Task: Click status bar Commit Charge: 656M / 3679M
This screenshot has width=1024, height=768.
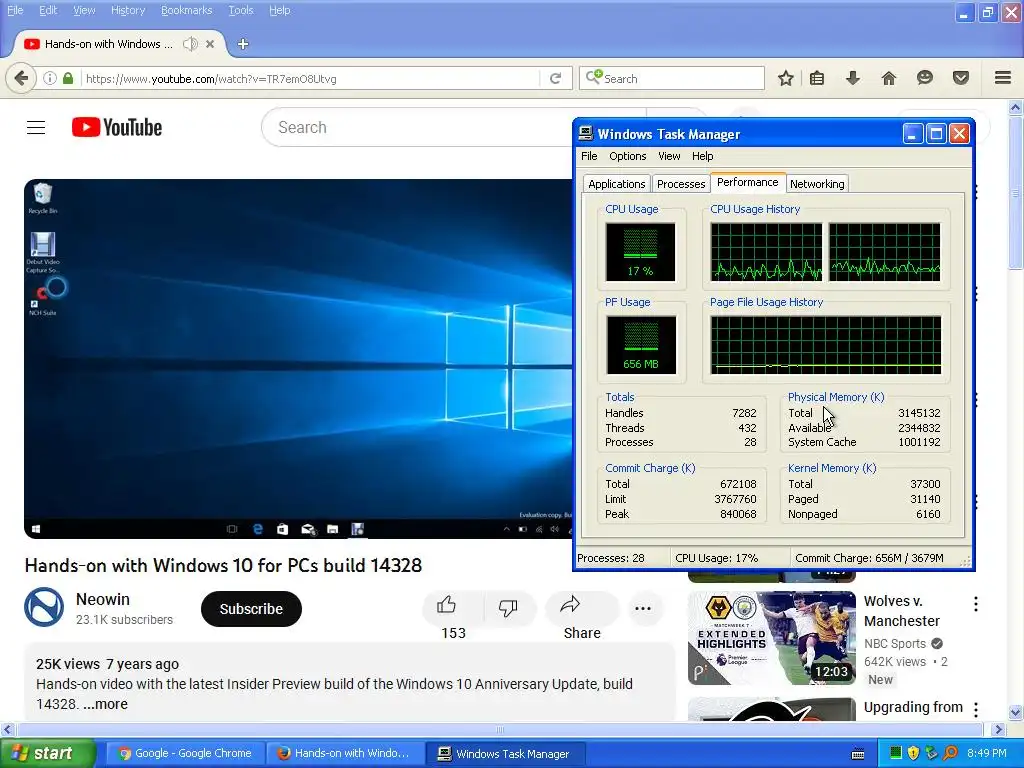Action: [869, 558]
